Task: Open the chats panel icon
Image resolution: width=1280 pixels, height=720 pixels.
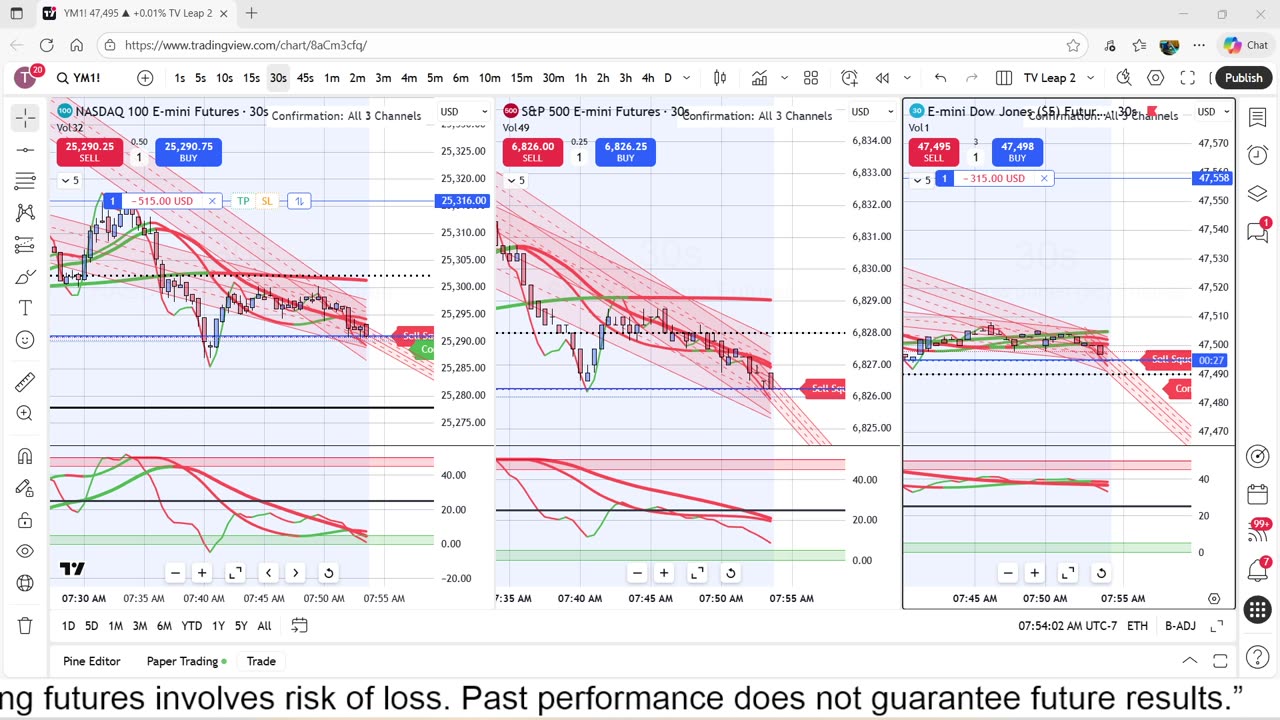Action: [1258, 232]
